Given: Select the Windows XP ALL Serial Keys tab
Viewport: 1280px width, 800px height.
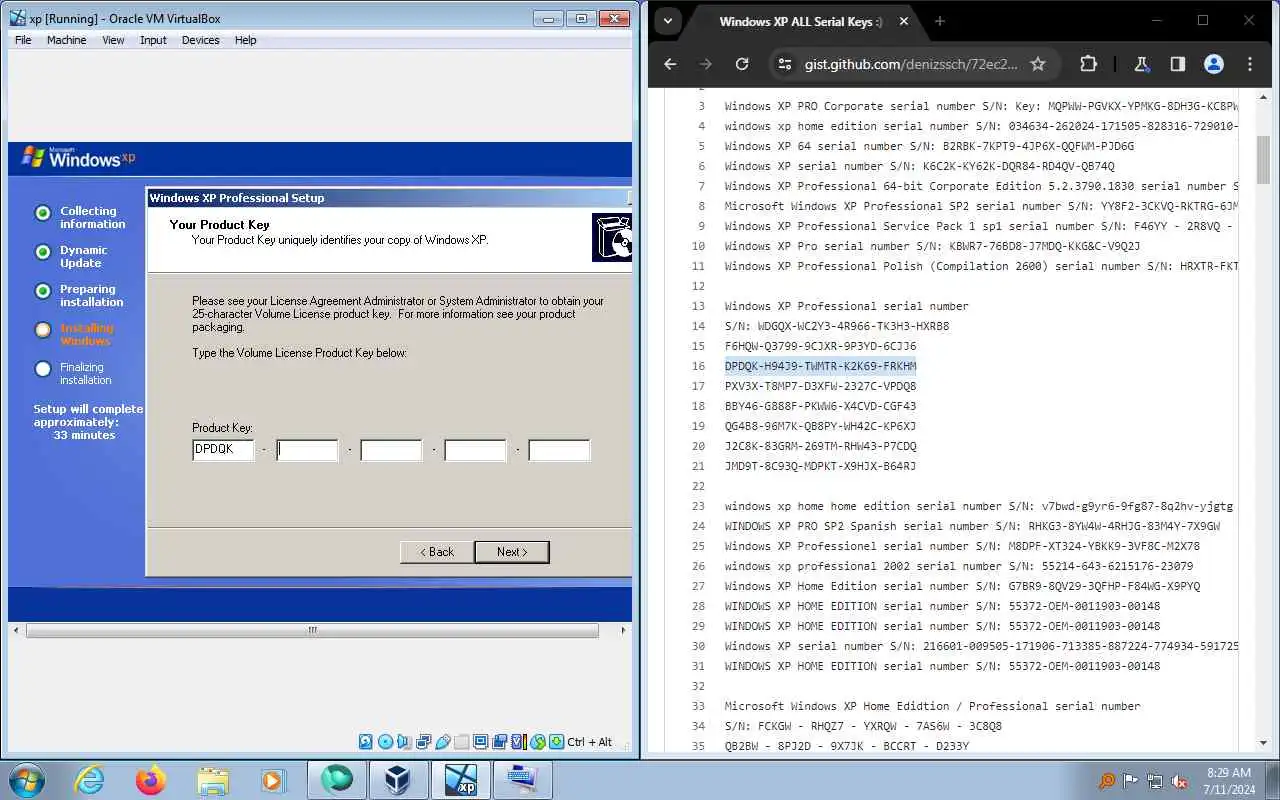Looking at the screenshot, I should coord(800,22).
